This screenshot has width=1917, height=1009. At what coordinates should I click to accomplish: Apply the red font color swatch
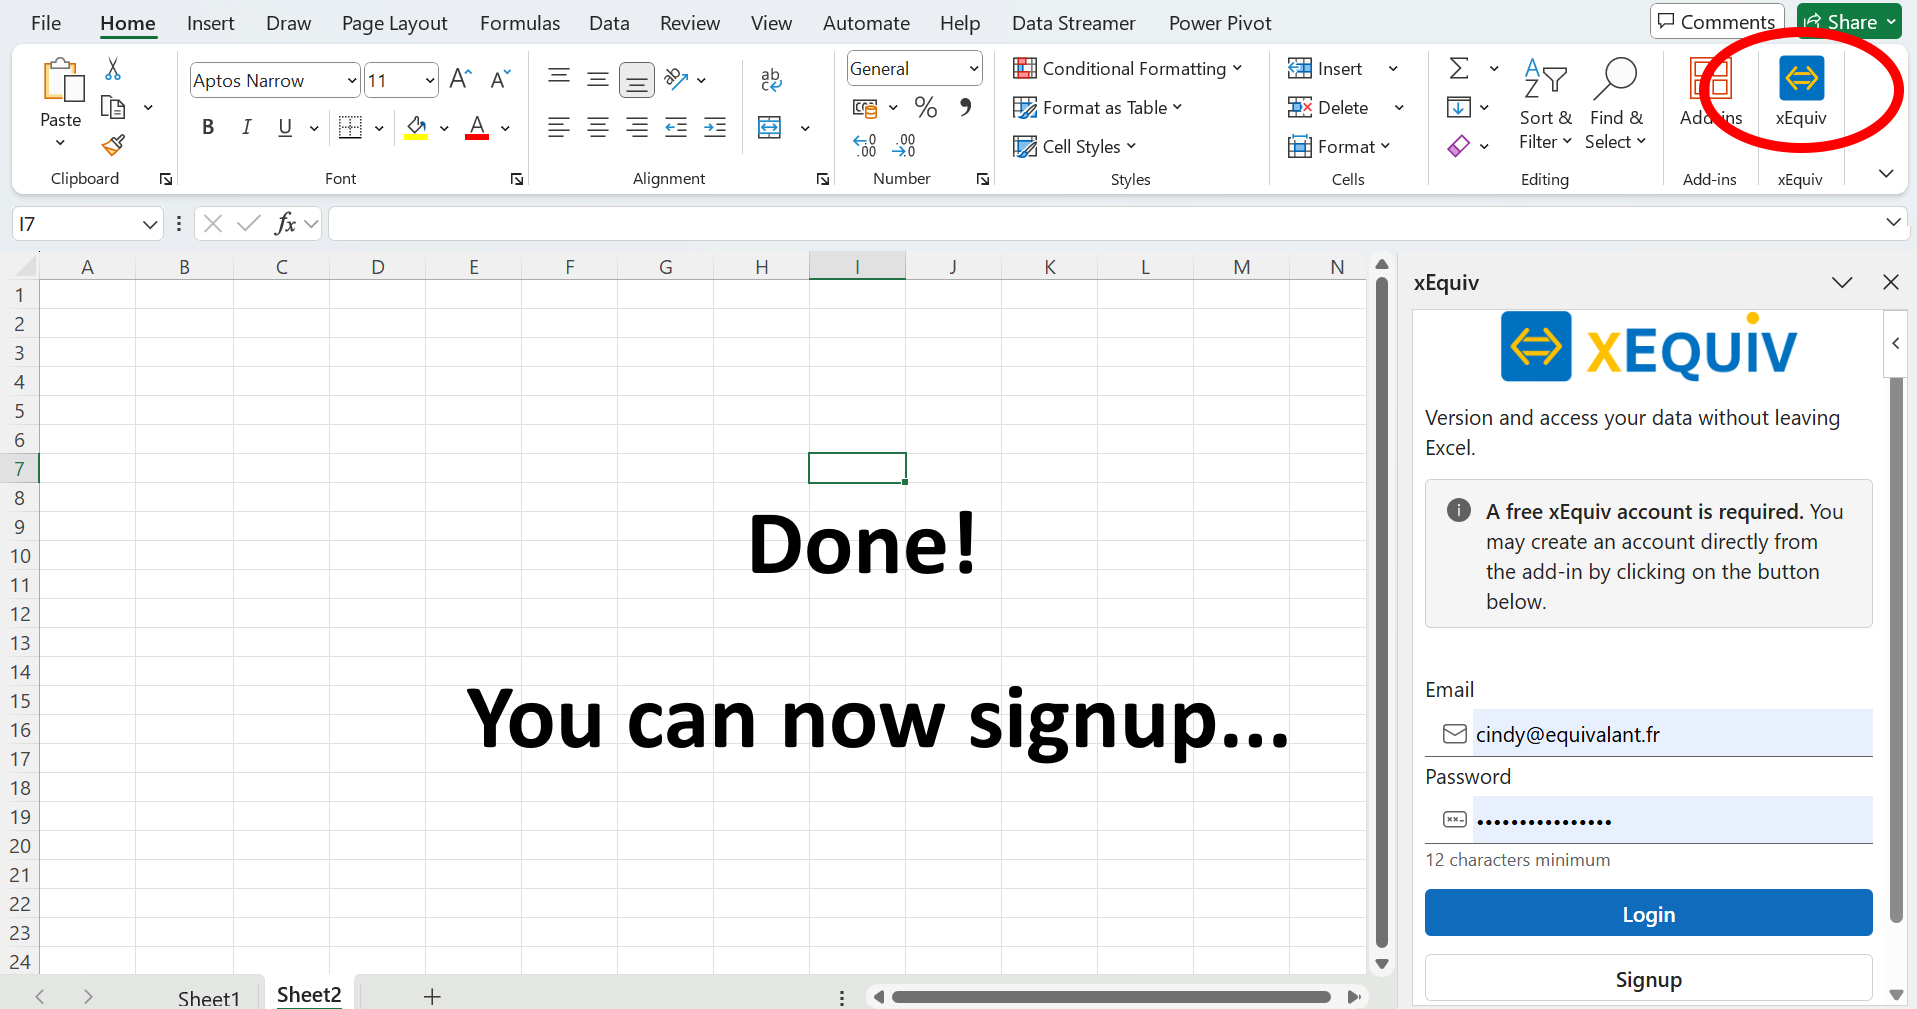click(x=477, y=128)
